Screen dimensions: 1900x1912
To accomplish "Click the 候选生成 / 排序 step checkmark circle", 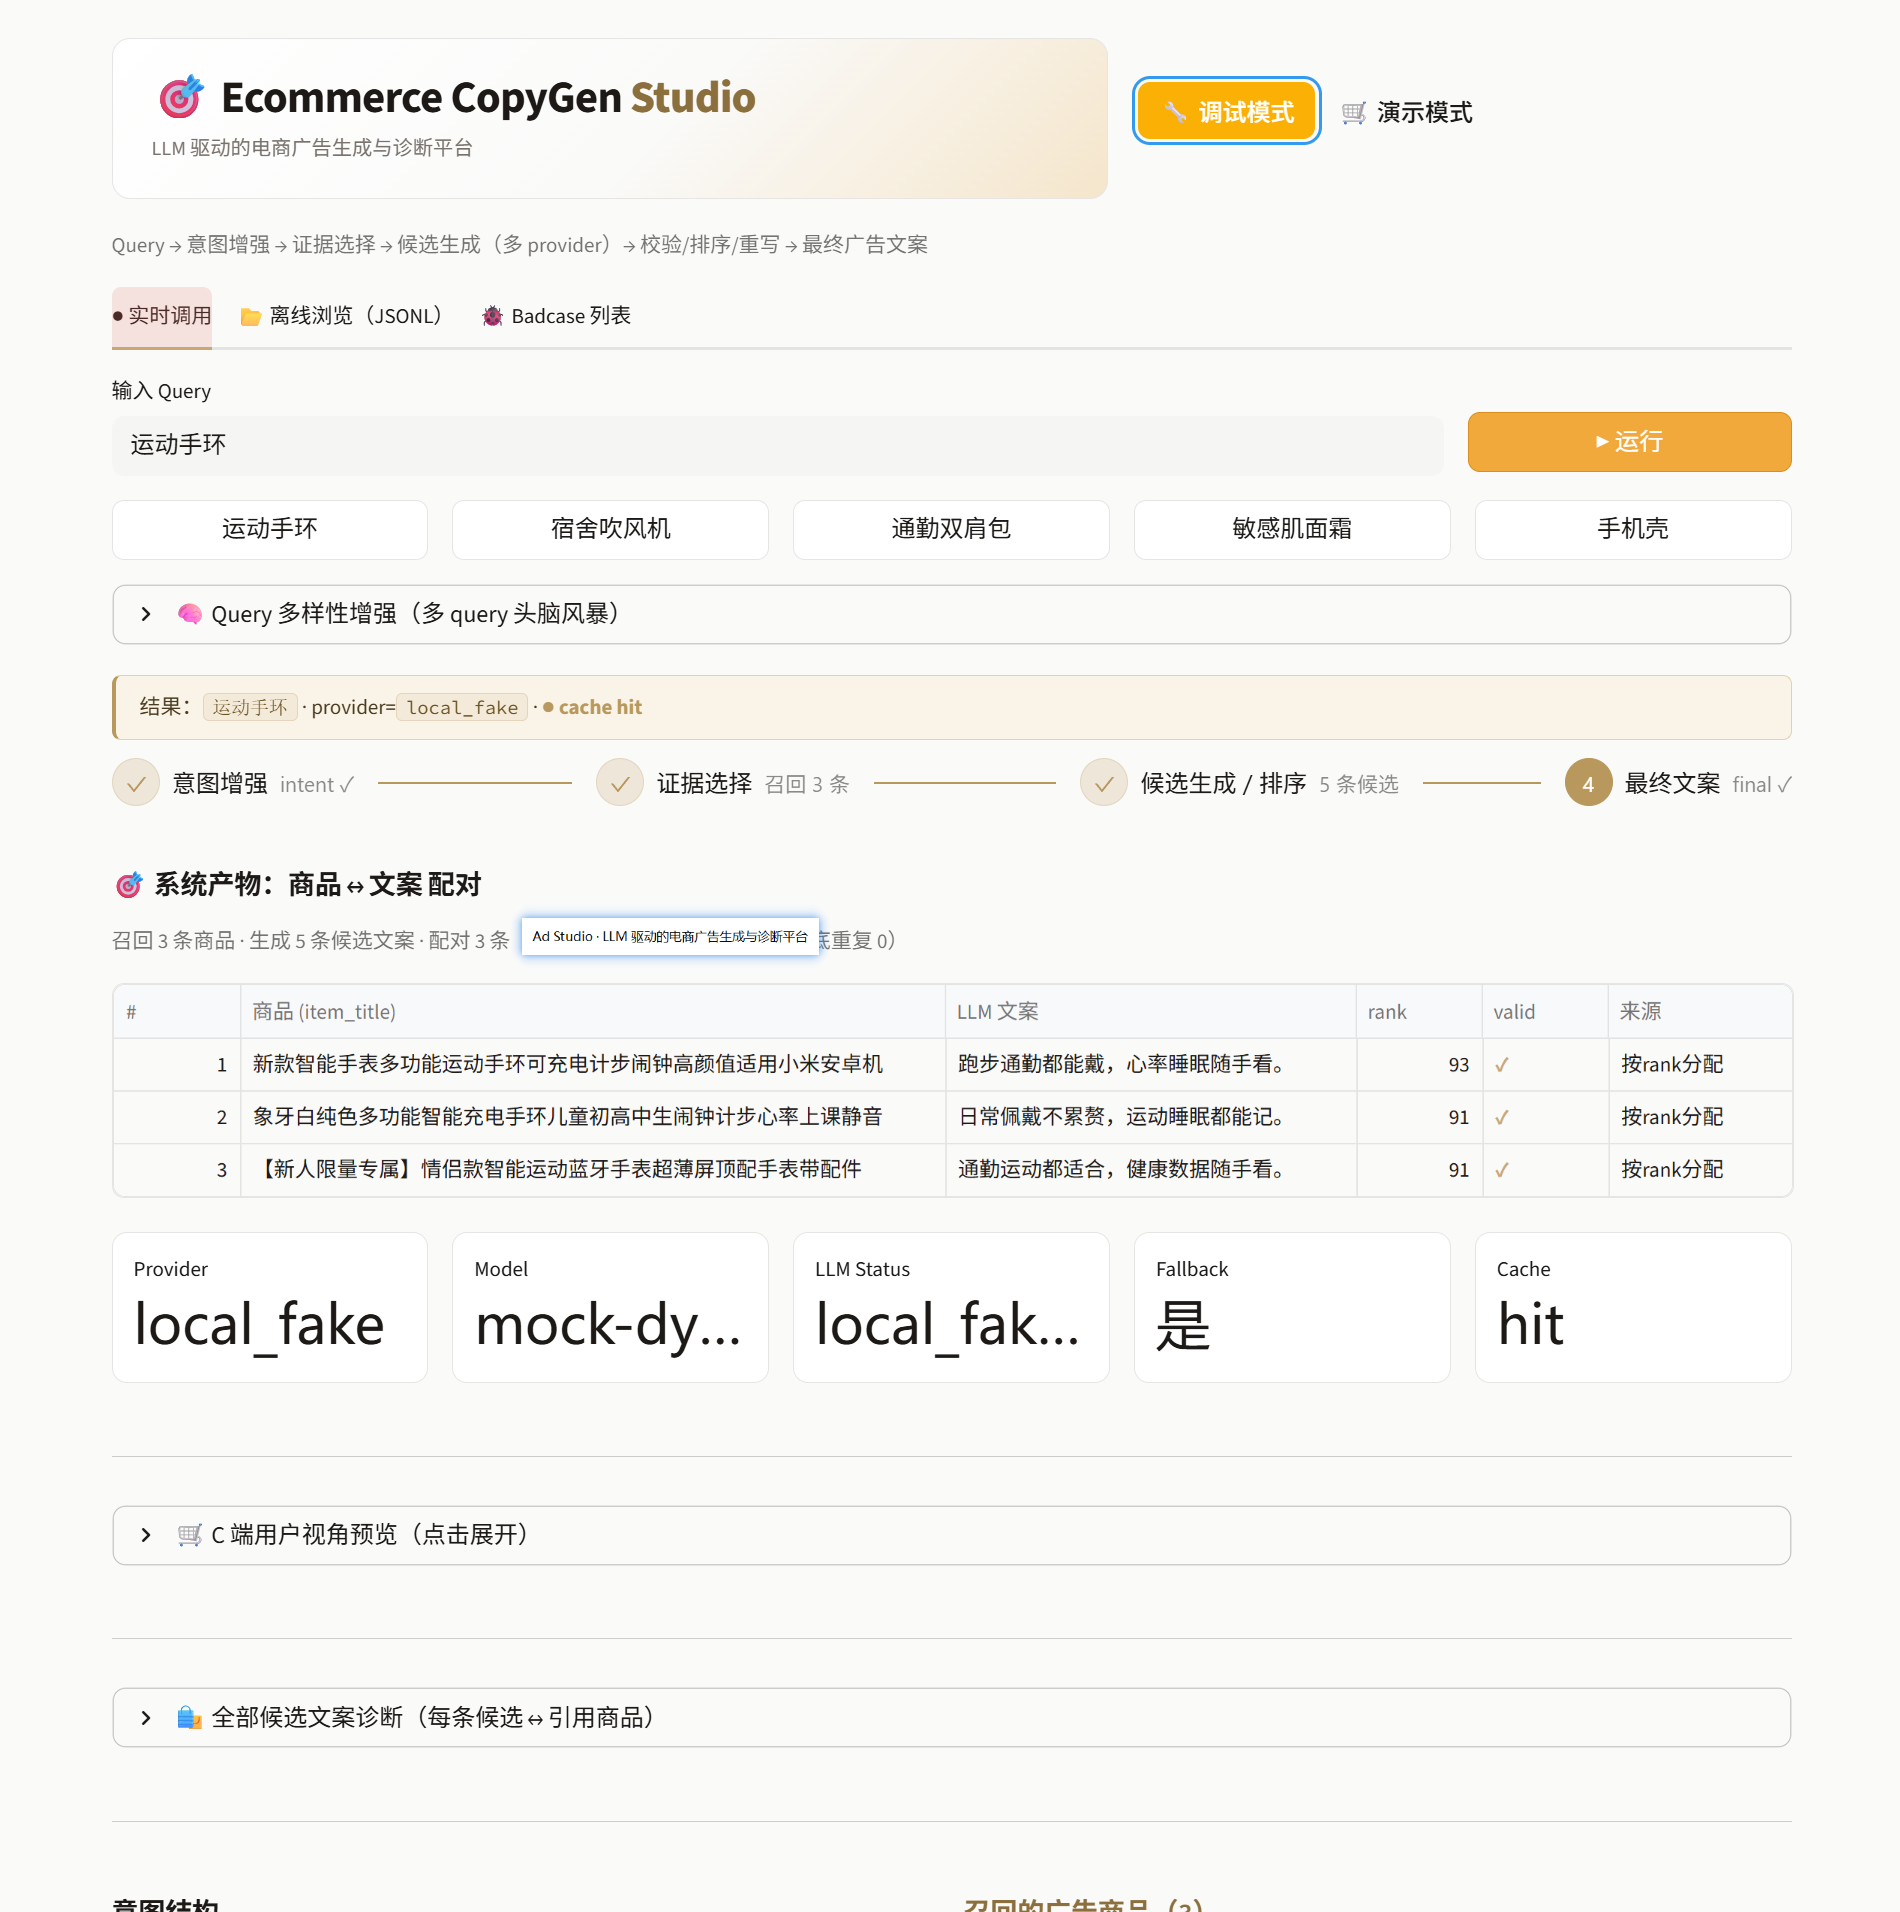I will (1104, 783).
